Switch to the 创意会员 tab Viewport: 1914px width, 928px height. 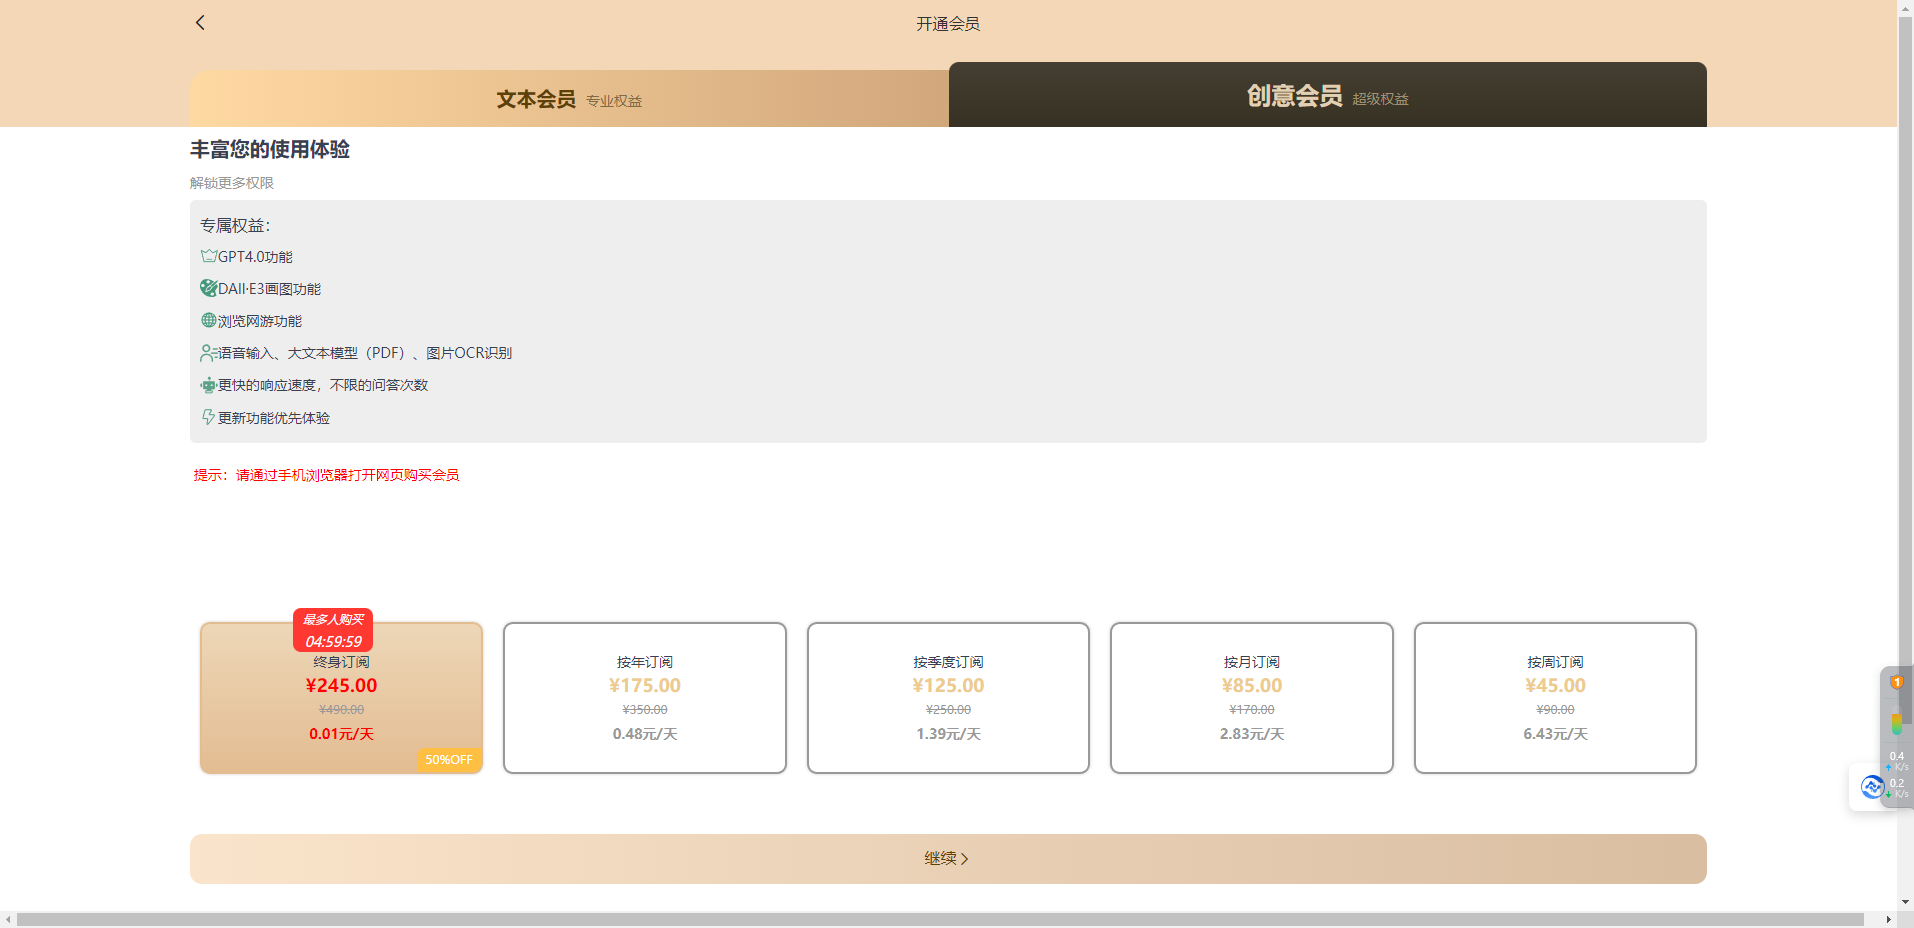[1328, 95]
